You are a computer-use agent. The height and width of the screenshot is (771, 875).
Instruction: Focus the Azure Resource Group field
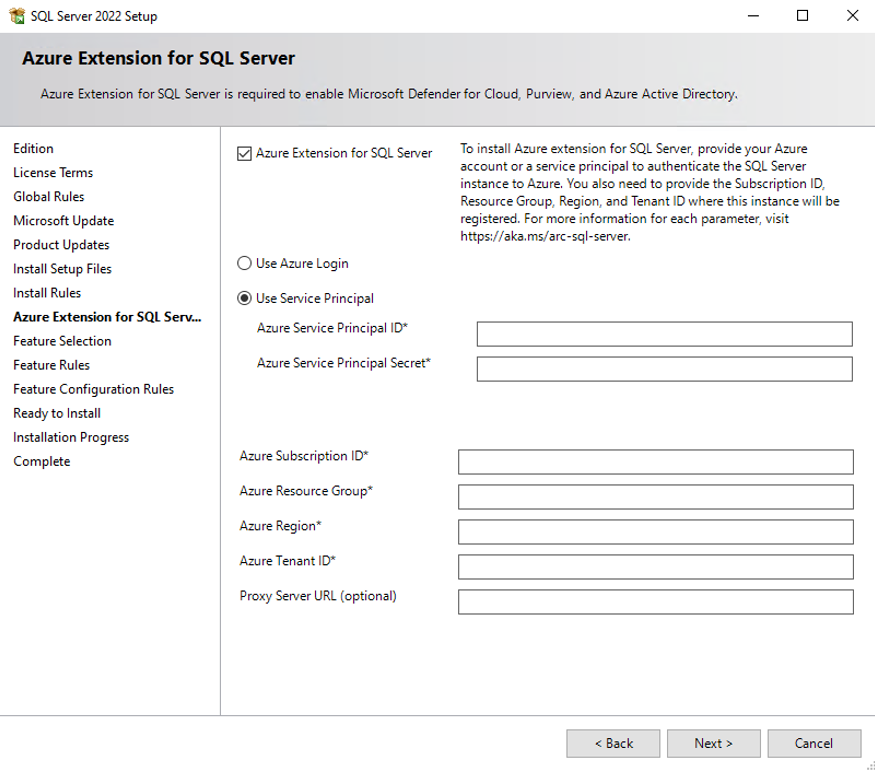point(656,497)
